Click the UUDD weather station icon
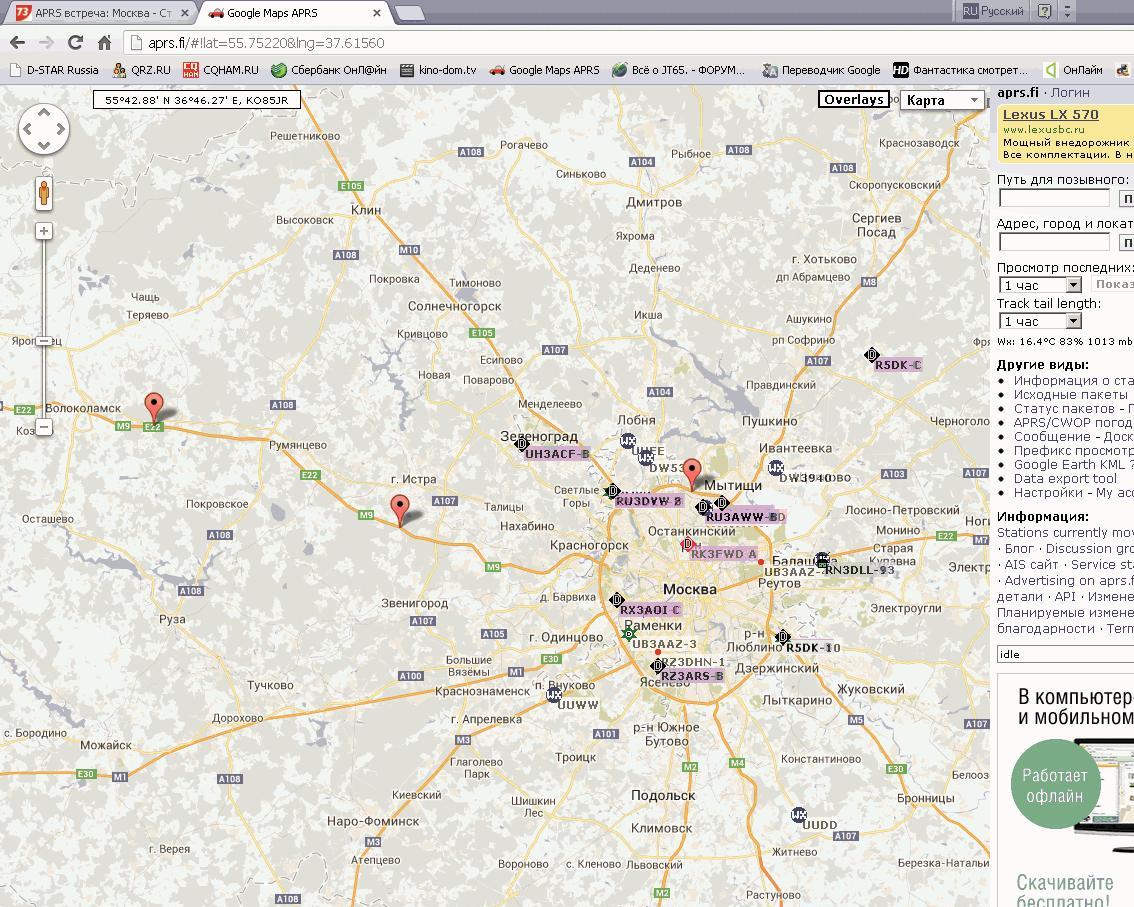This screenshot has width=1134, height=907. [798, 815]
